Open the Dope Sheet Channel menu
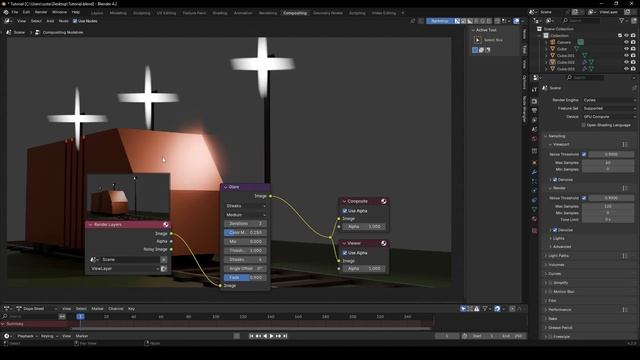 (x=116, y=309)
